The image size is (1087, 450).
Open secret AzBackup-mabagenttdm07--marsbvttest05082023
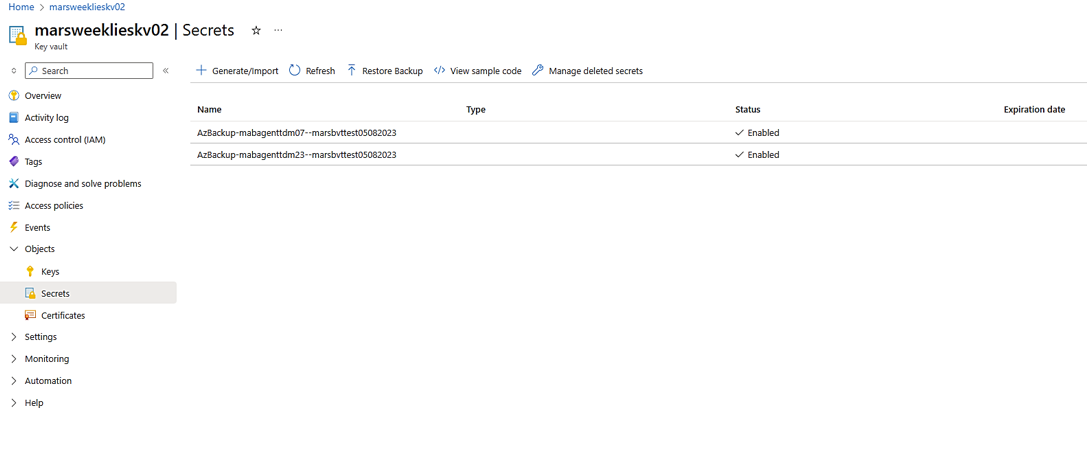[x=297, y=132]
